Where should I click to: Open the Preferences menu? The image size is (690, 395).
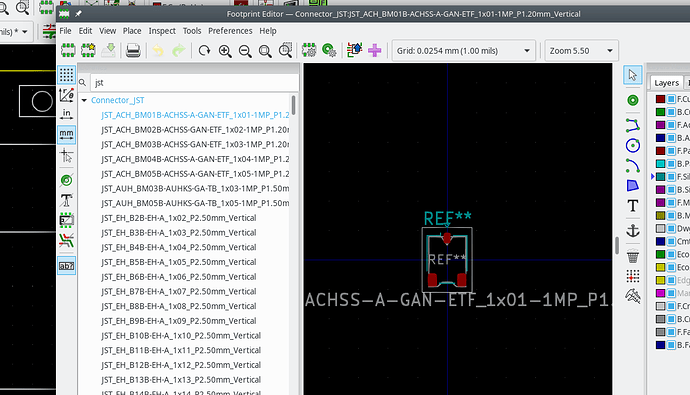pyautogui.click(x=230, y=31)
